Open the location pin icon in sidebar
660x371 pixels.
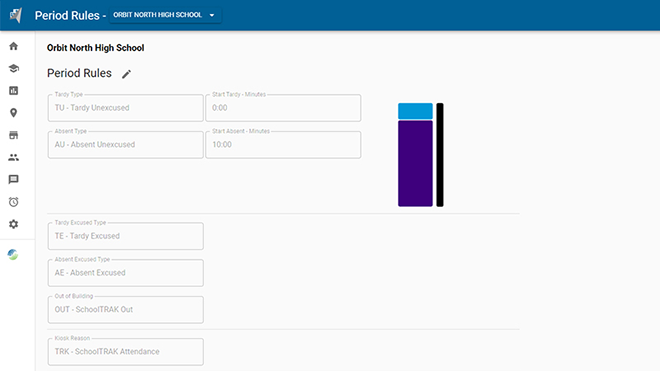click(x=13, y=113)
